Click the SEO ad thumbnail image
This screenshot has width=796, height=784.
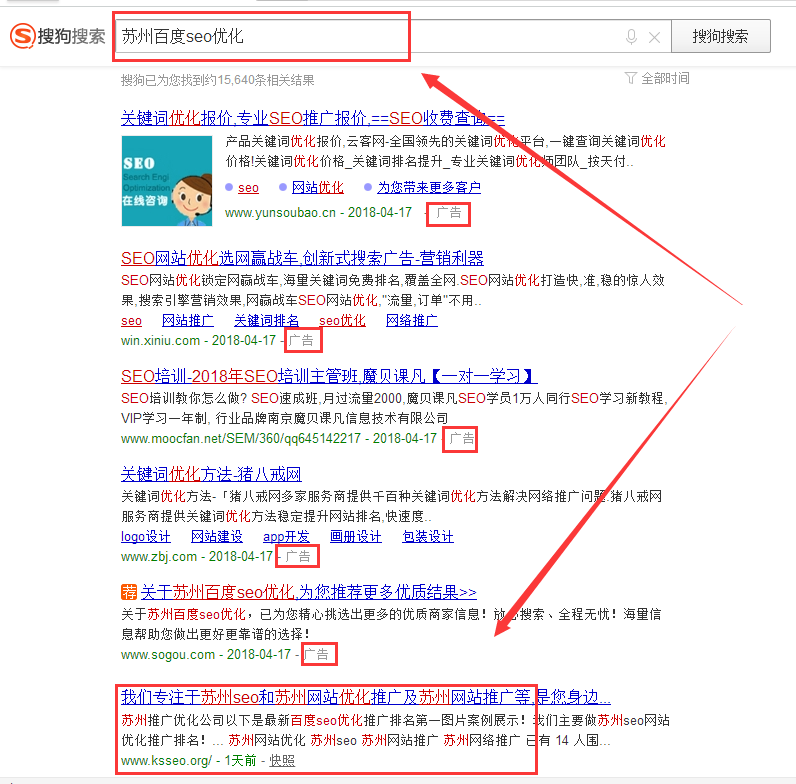pos(166,172)
